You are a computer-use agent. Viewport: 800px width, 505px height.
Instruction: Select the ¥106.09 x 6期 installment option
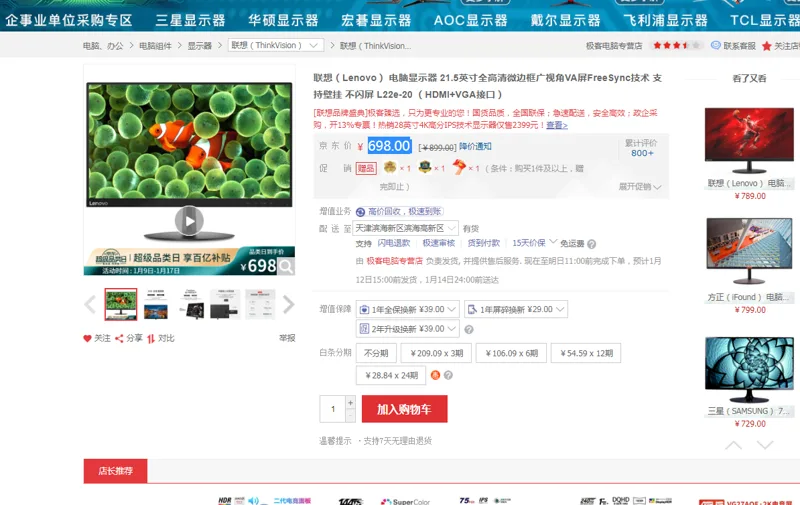point(511,353)
